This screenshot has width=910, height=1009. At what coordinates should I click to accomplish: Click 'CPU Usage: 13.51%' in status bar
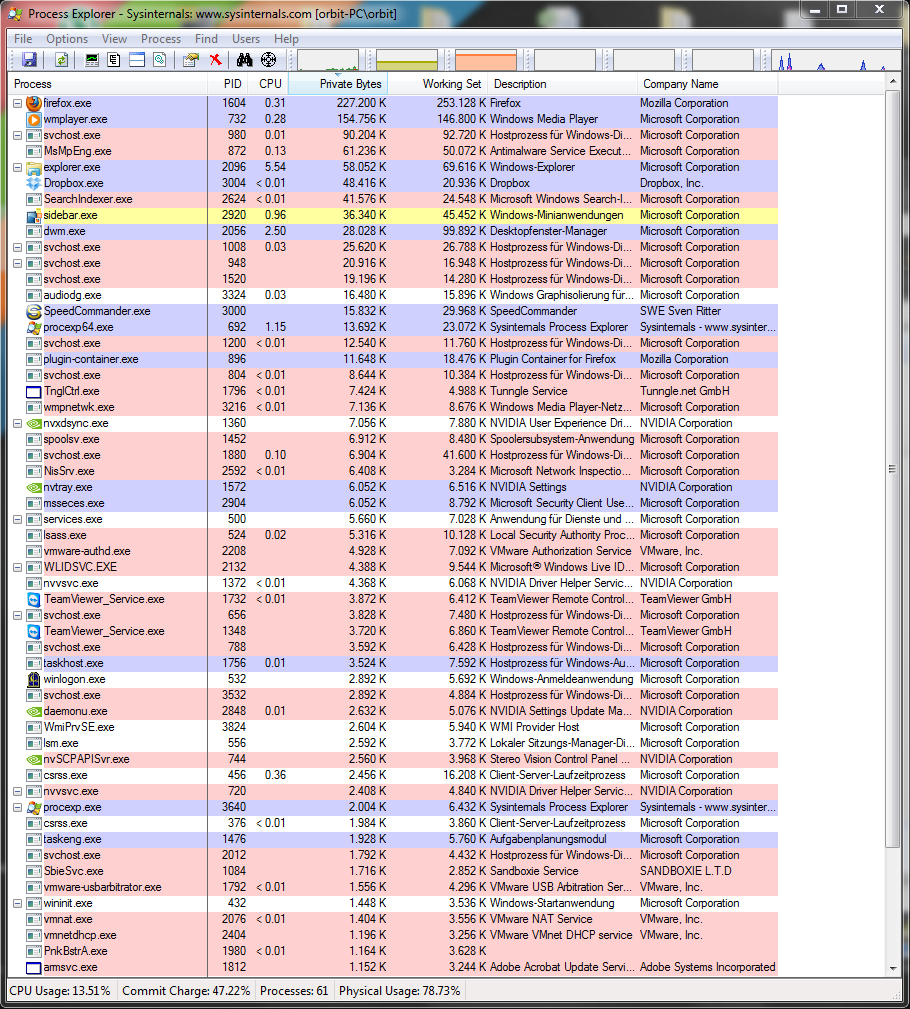pyautogui.click(x=60, y=990)
